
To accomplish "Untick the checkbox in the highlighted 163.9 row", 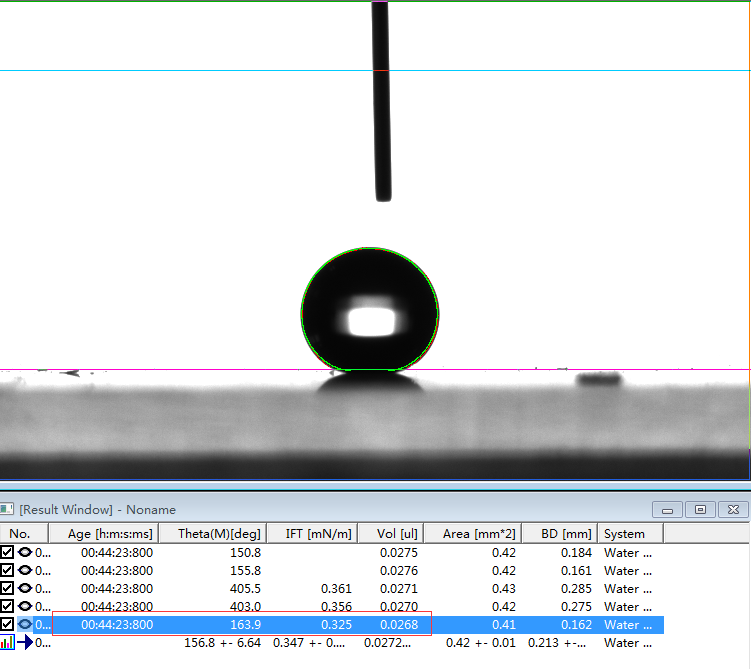I will pyautogui.click(x=8, y=624).
